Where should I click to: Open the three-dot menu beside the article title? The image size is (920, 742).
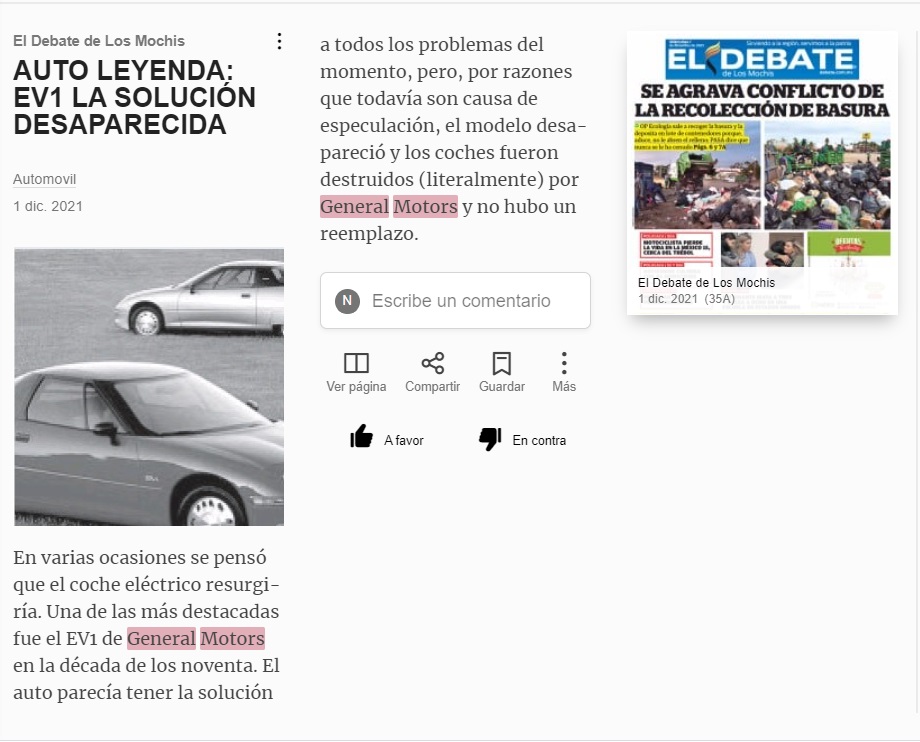[x=279, y=41]
